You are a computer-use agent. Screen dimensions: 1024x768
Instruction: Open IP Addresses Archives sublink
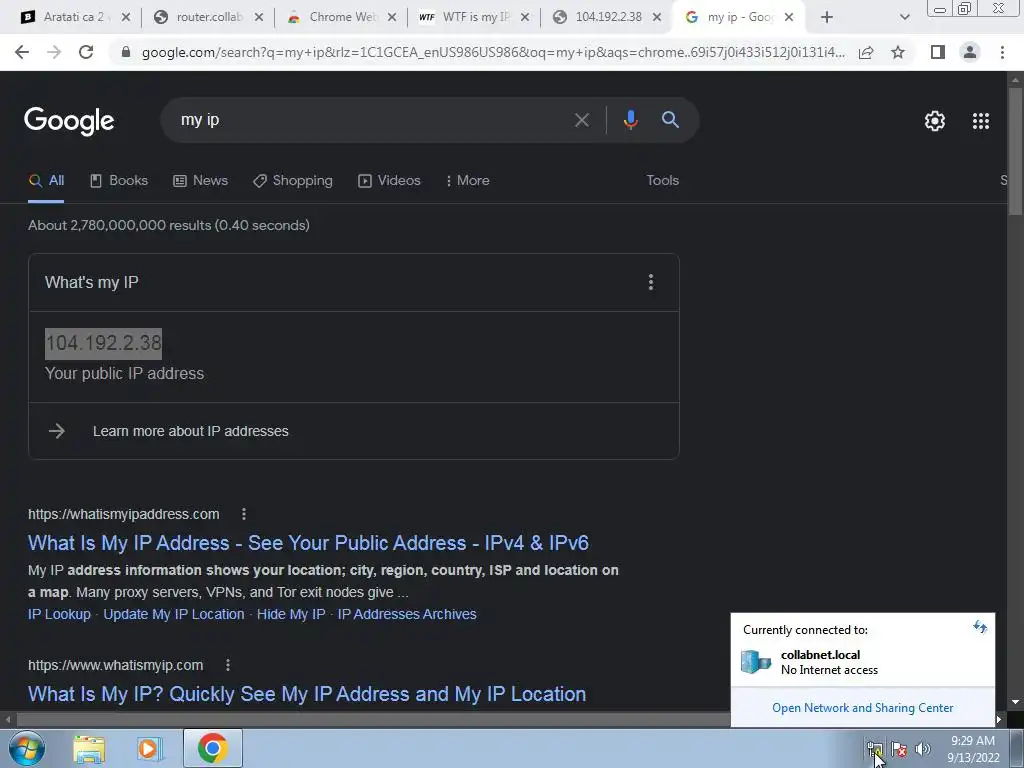(407, 614)
